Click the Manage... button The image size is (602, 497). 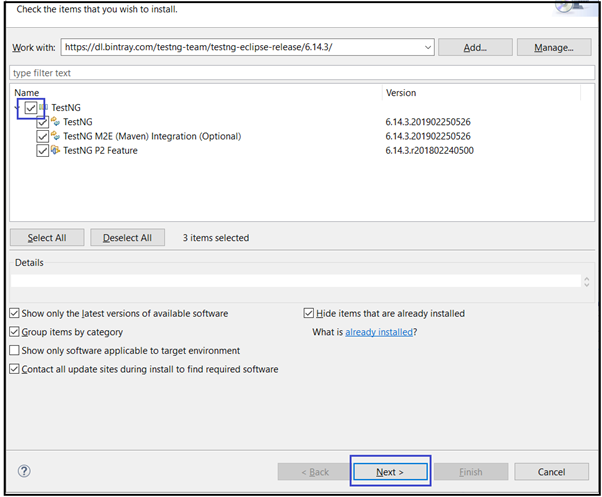coord(554,47)
